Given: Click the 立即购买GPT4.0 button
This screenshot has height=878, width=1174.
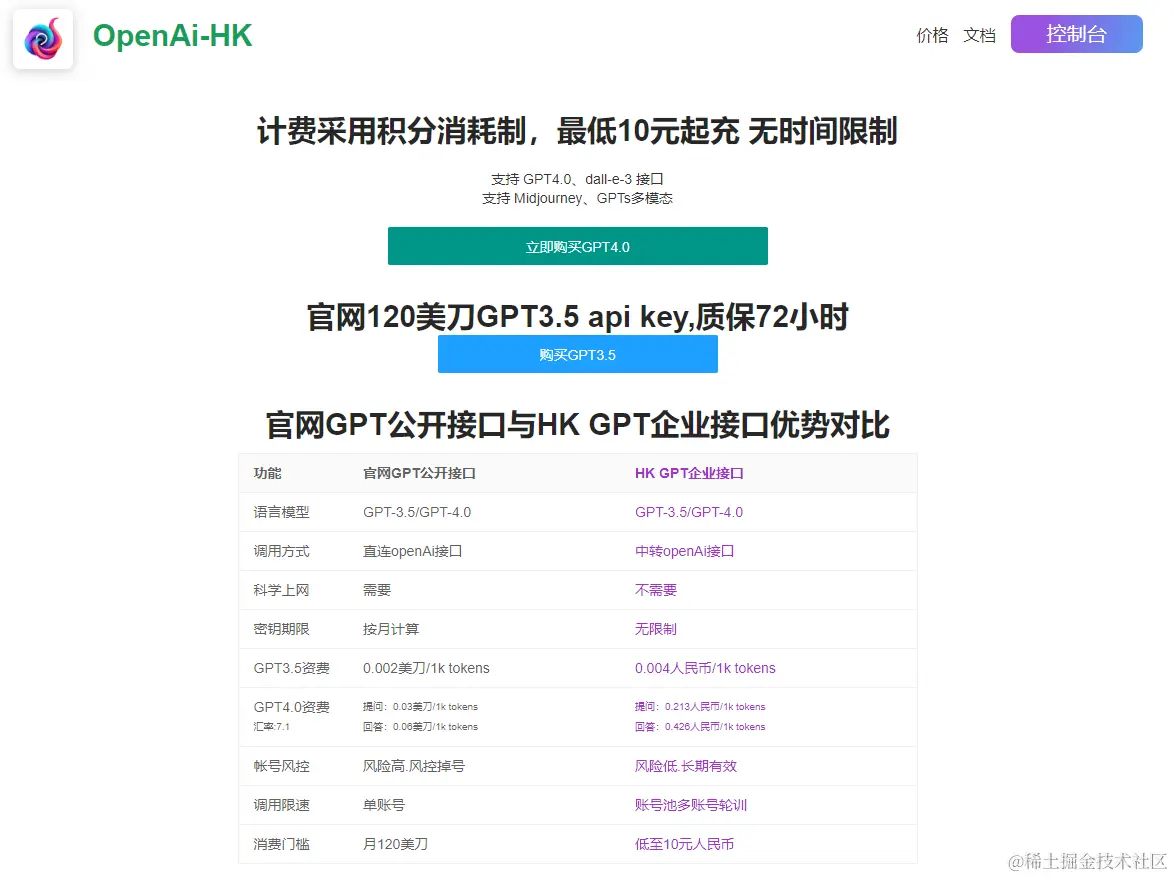Looking at the screenshot, I should [x=577, y=246].
